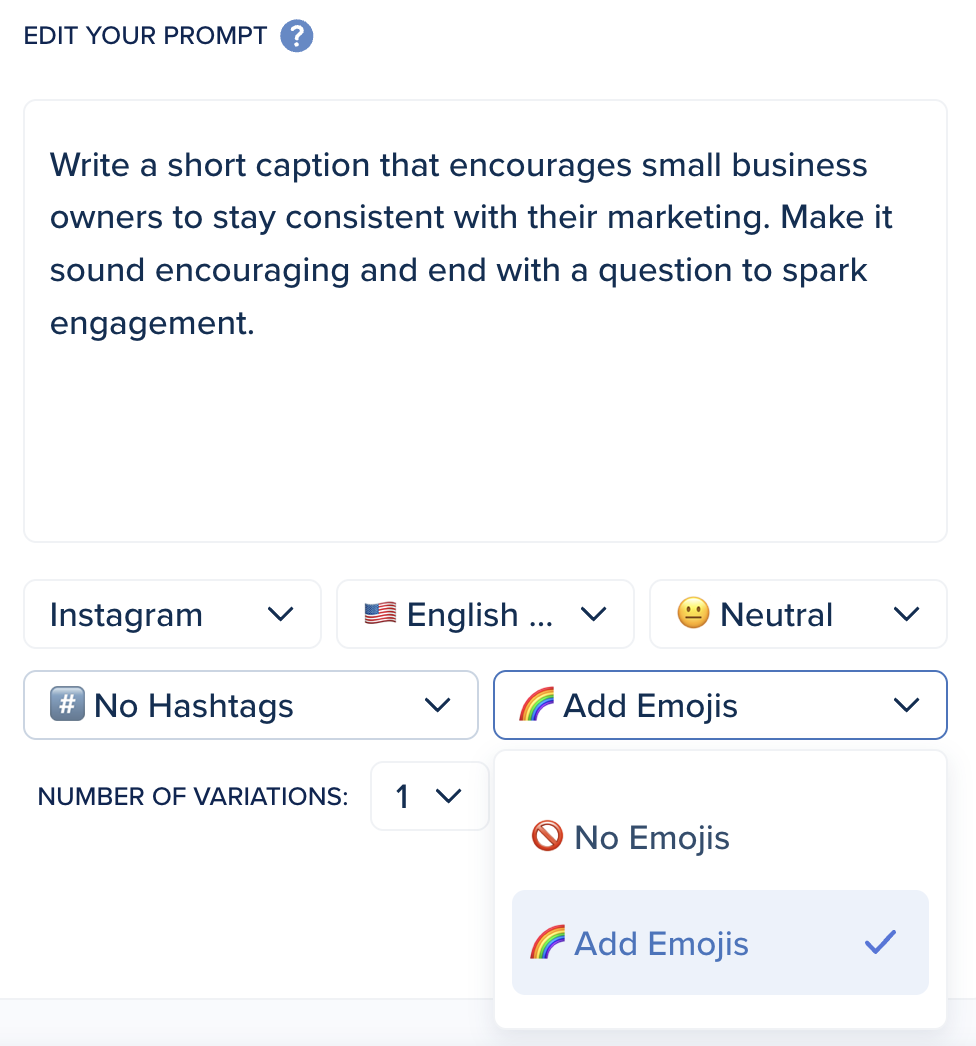Expand the No Hashtags dropdown
This screenshot has width=976, height=1046.
(250, 706)
